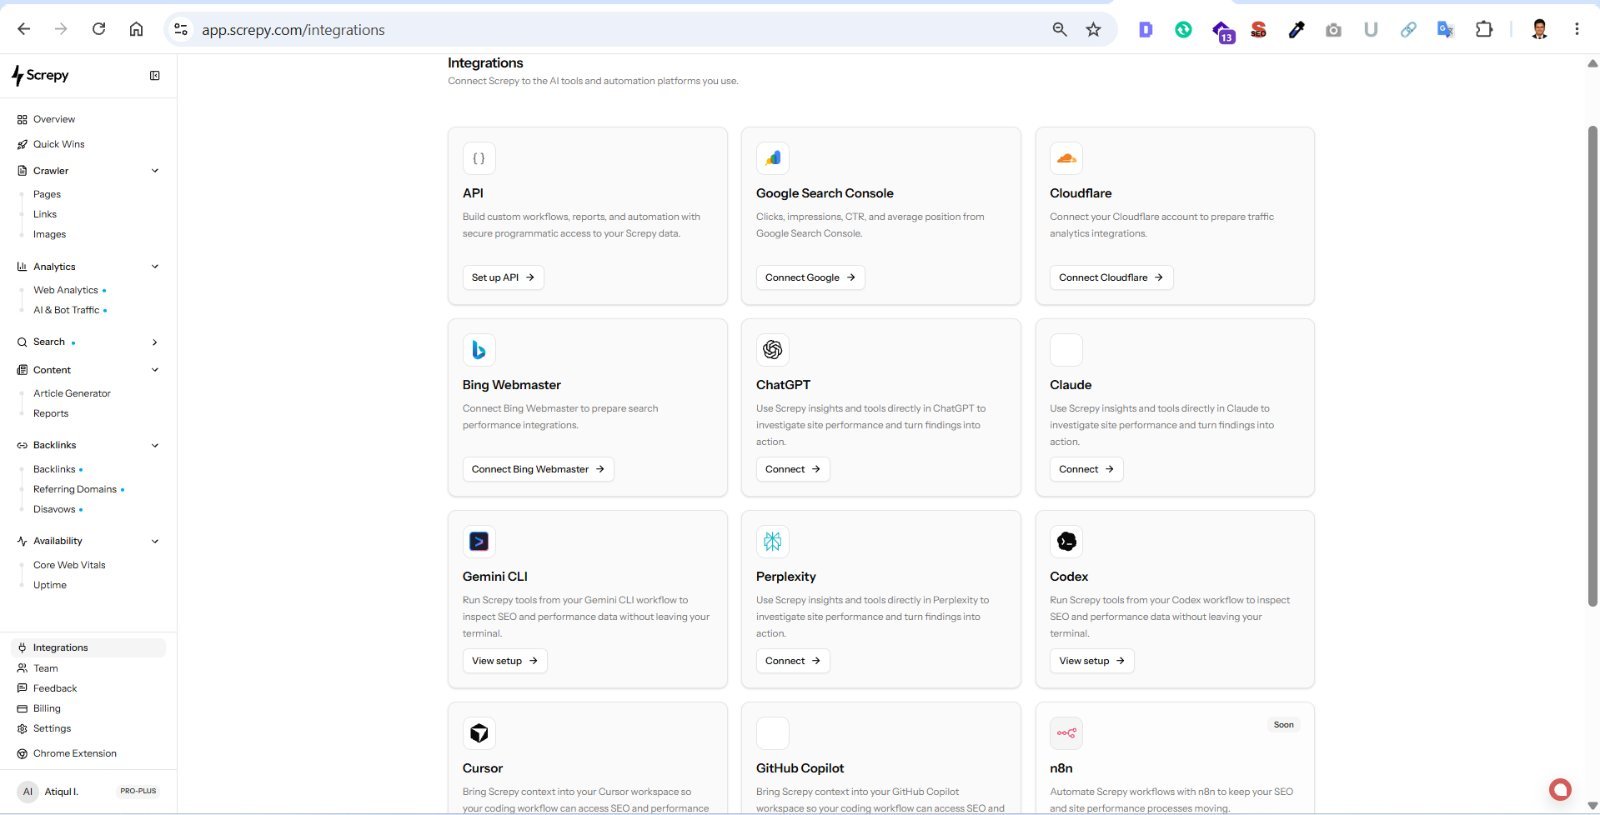The width and height of the screenshot is (1600, 815).
Task: Open Disavows in the sidebar
Action: [54, 509]
